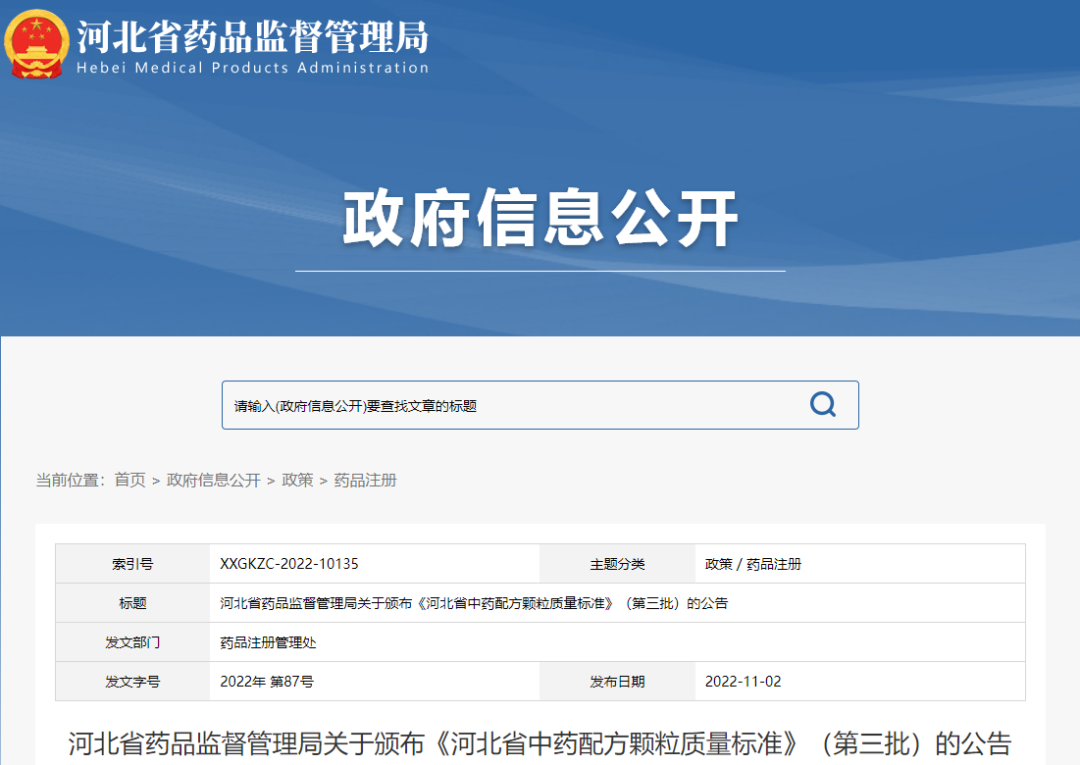Open the 政策 breadcrumb link

pyautogui.click(x=299, y=480)
